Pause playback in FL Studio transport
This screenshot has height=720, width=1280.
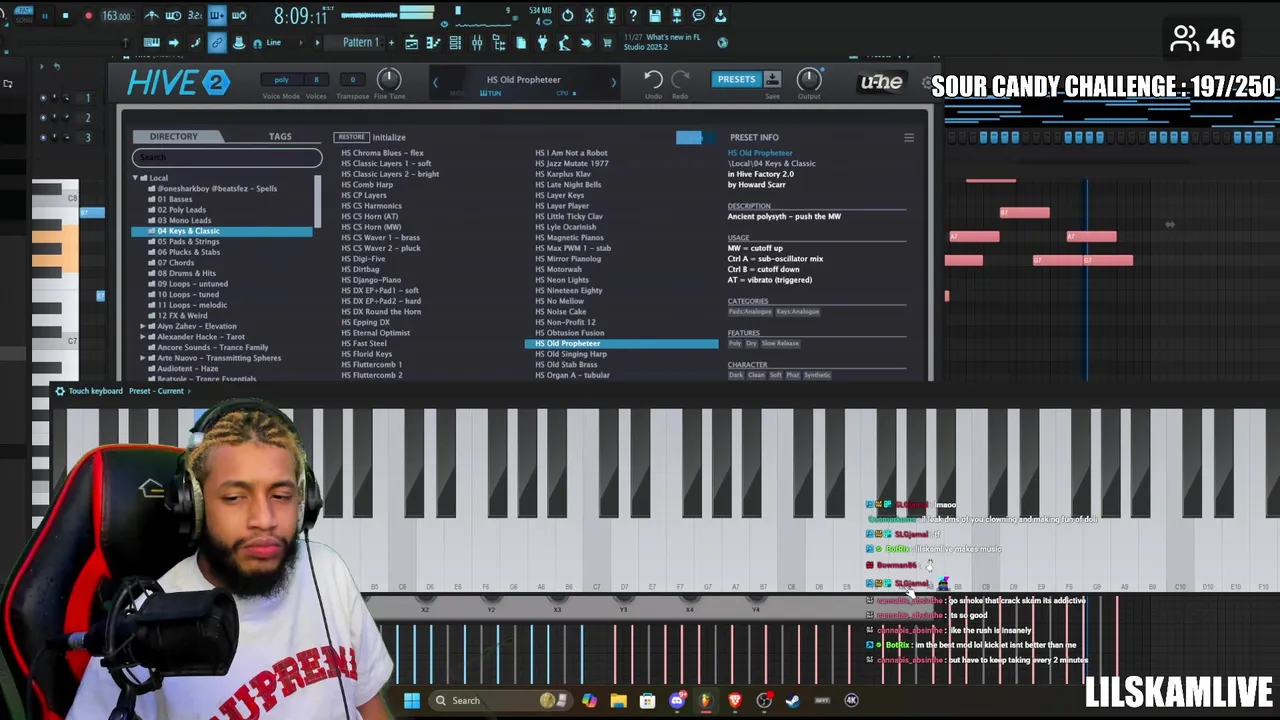[44, 16]
